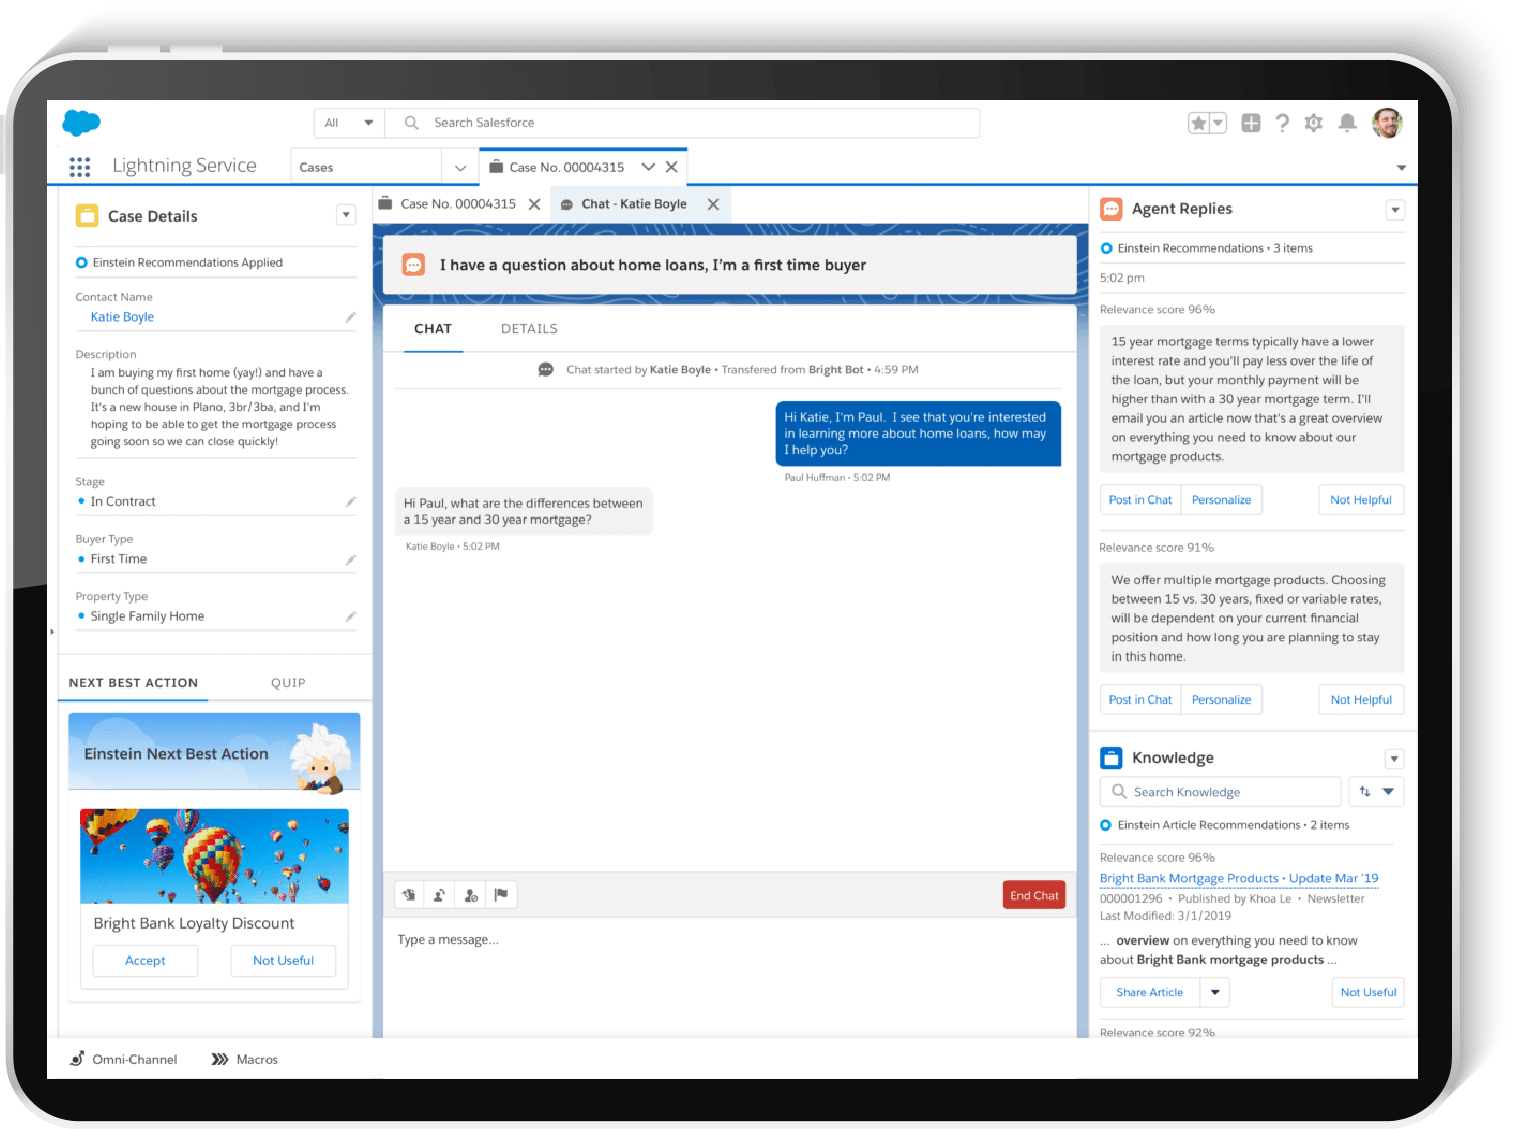Select the Chat - Katie Boyle subtab

click(634, 204)
